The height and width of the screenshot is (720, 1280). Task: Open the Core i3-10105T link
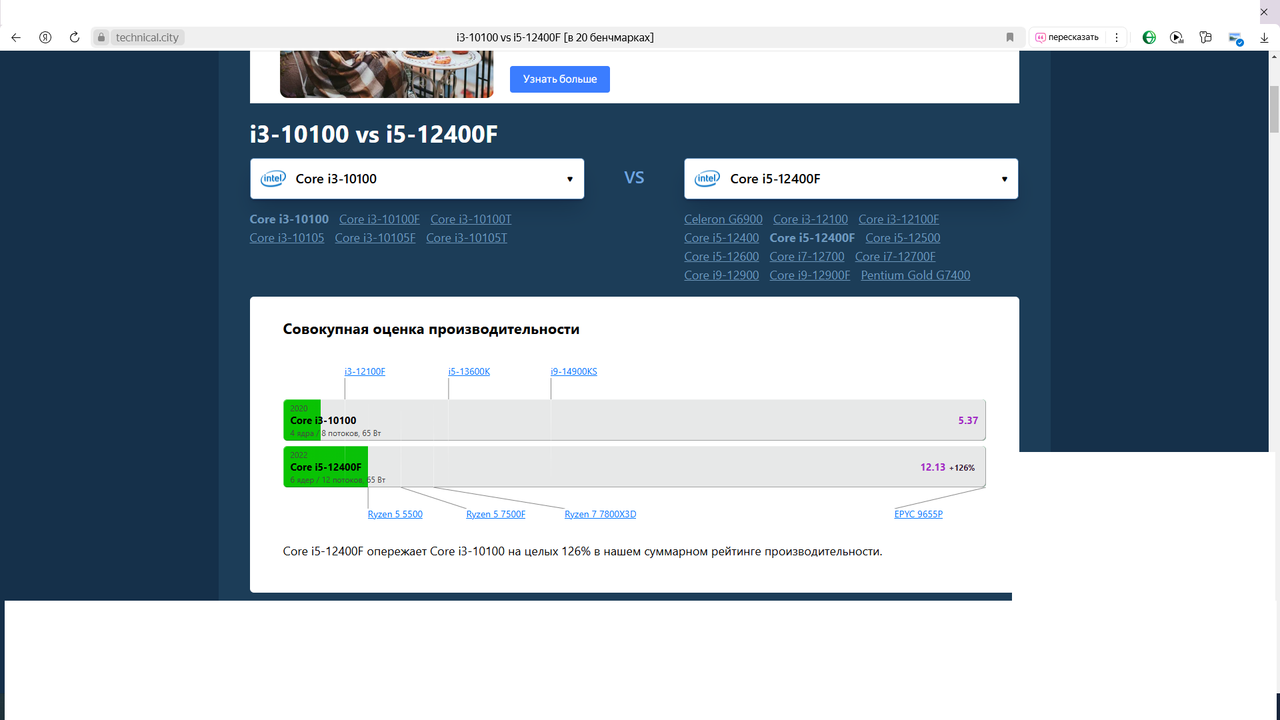[467, 238]
